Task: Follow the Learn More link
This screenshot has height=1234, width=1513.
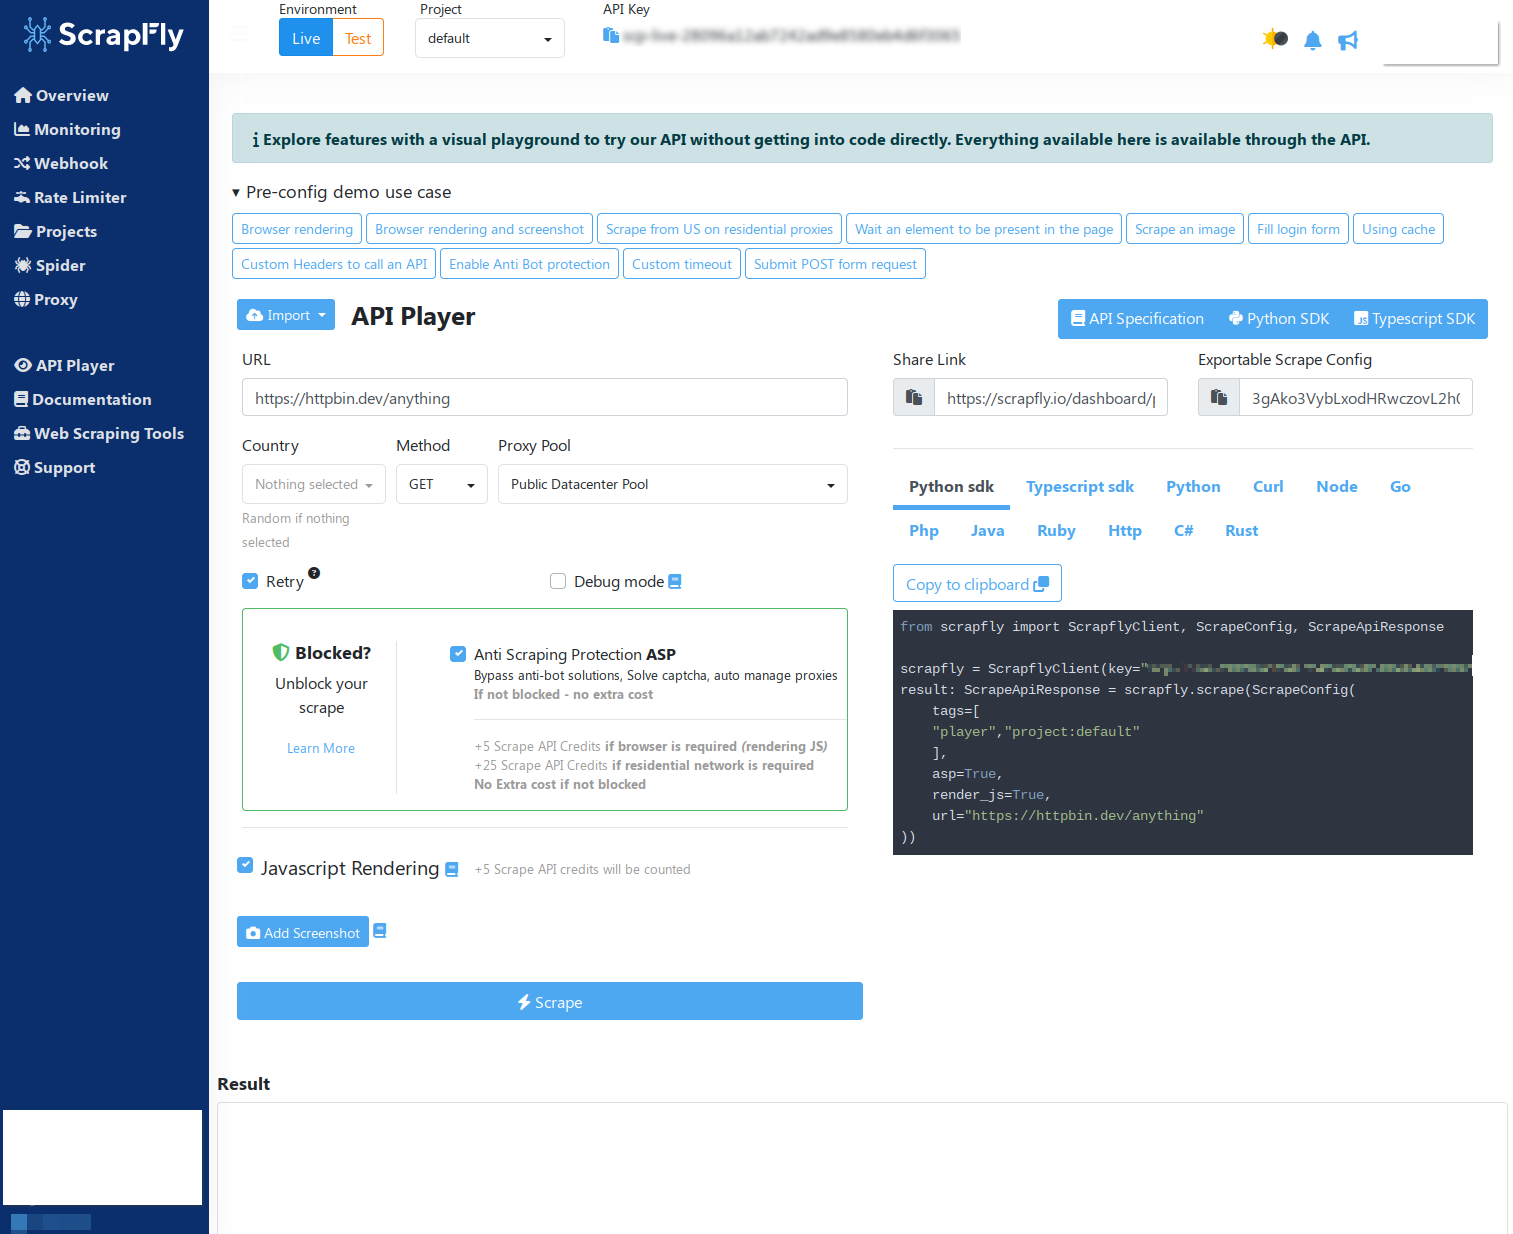Action: pos(321,748)
